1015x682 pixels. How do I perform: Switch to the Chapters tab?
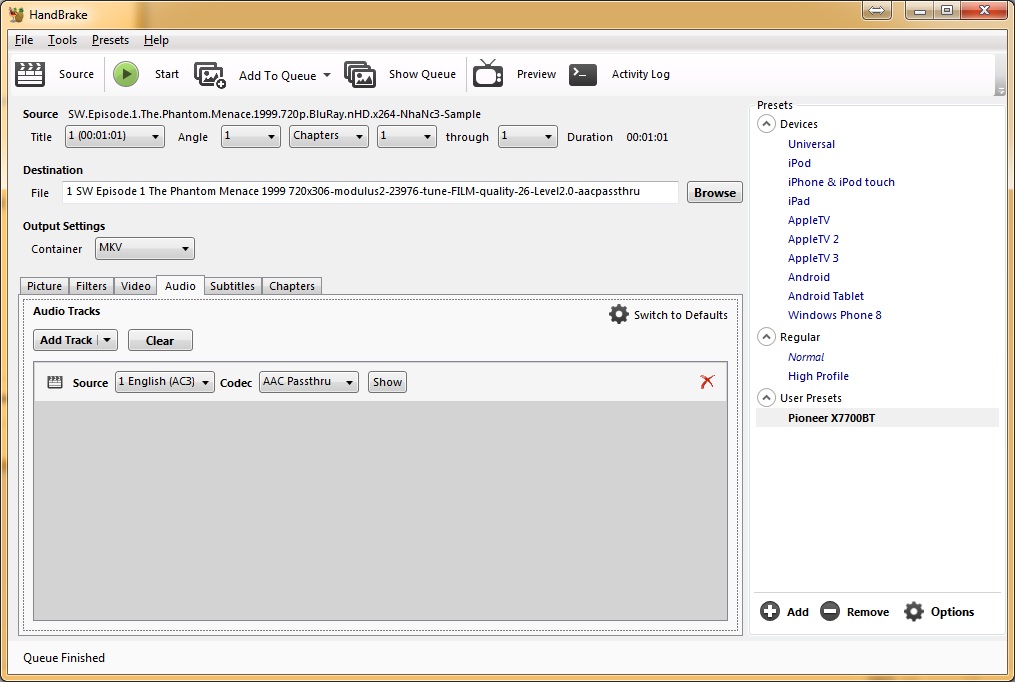(x=292, y=286)
